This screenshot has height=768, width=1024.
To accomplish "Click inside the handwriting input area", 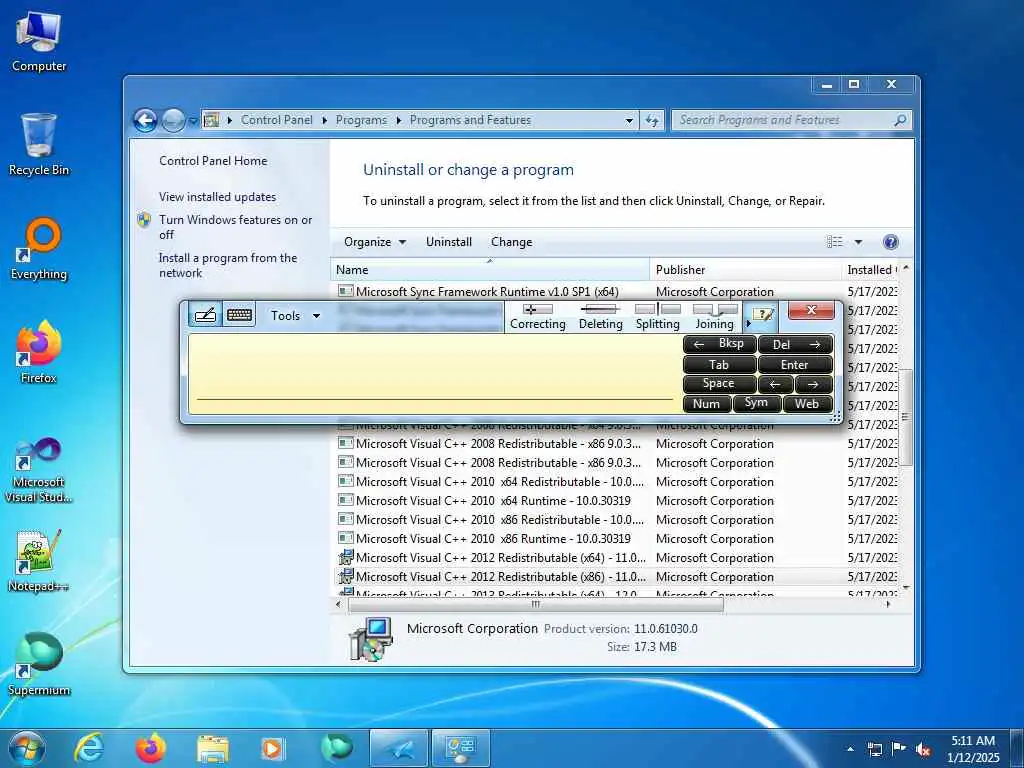I will point(434,374).
